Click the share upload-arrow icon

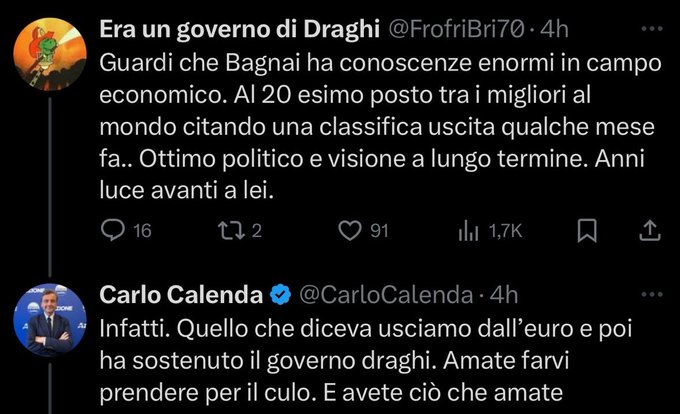[x=648, y=231]
